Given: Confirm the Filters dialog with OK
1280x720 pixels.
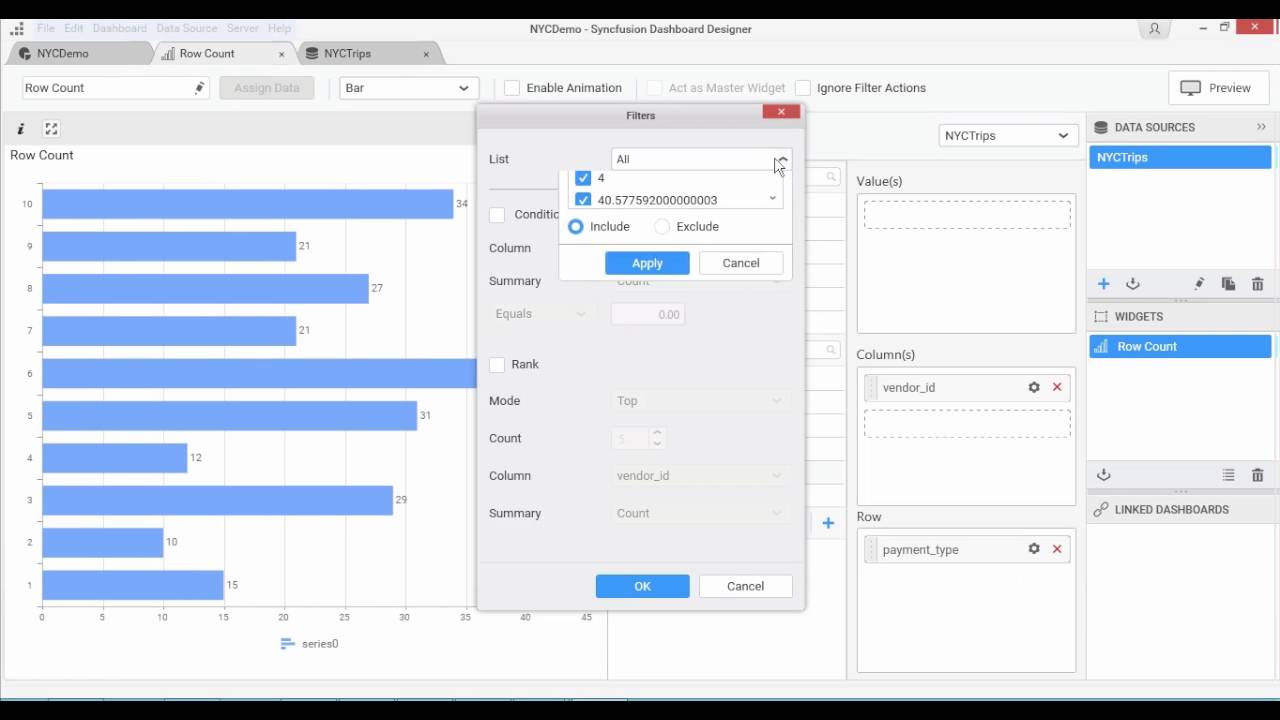Looking at the screenshot, I should [x=642, y=586].
